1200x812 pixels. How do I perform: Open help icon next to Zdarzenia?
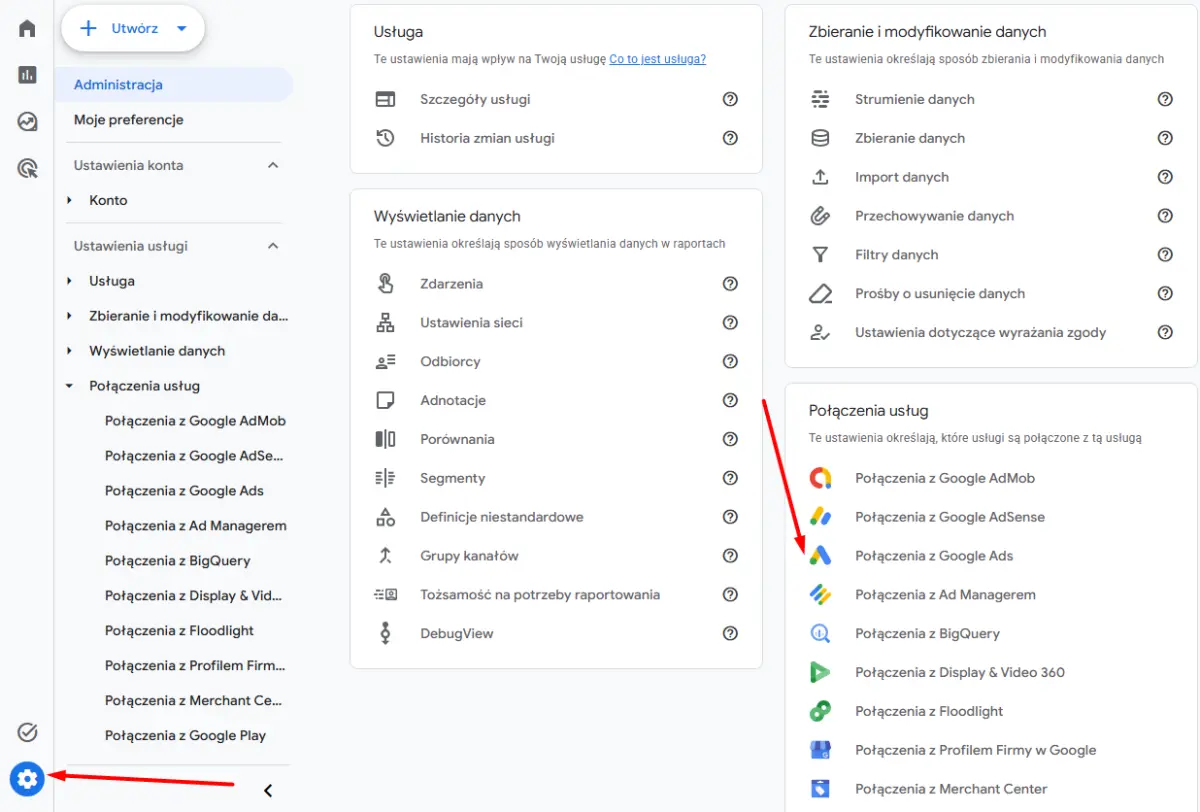pyautogui.click(x=730, y=284)
